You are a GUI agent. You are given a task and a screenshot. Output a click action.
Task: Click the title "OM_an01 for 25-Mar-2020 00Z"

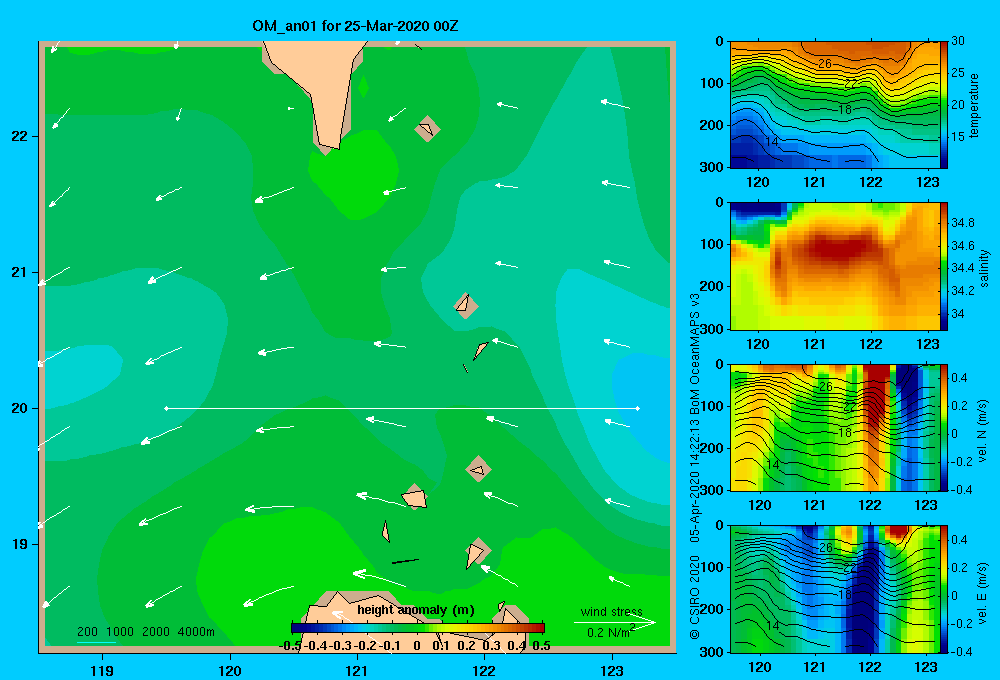click(x=355, y=26)
